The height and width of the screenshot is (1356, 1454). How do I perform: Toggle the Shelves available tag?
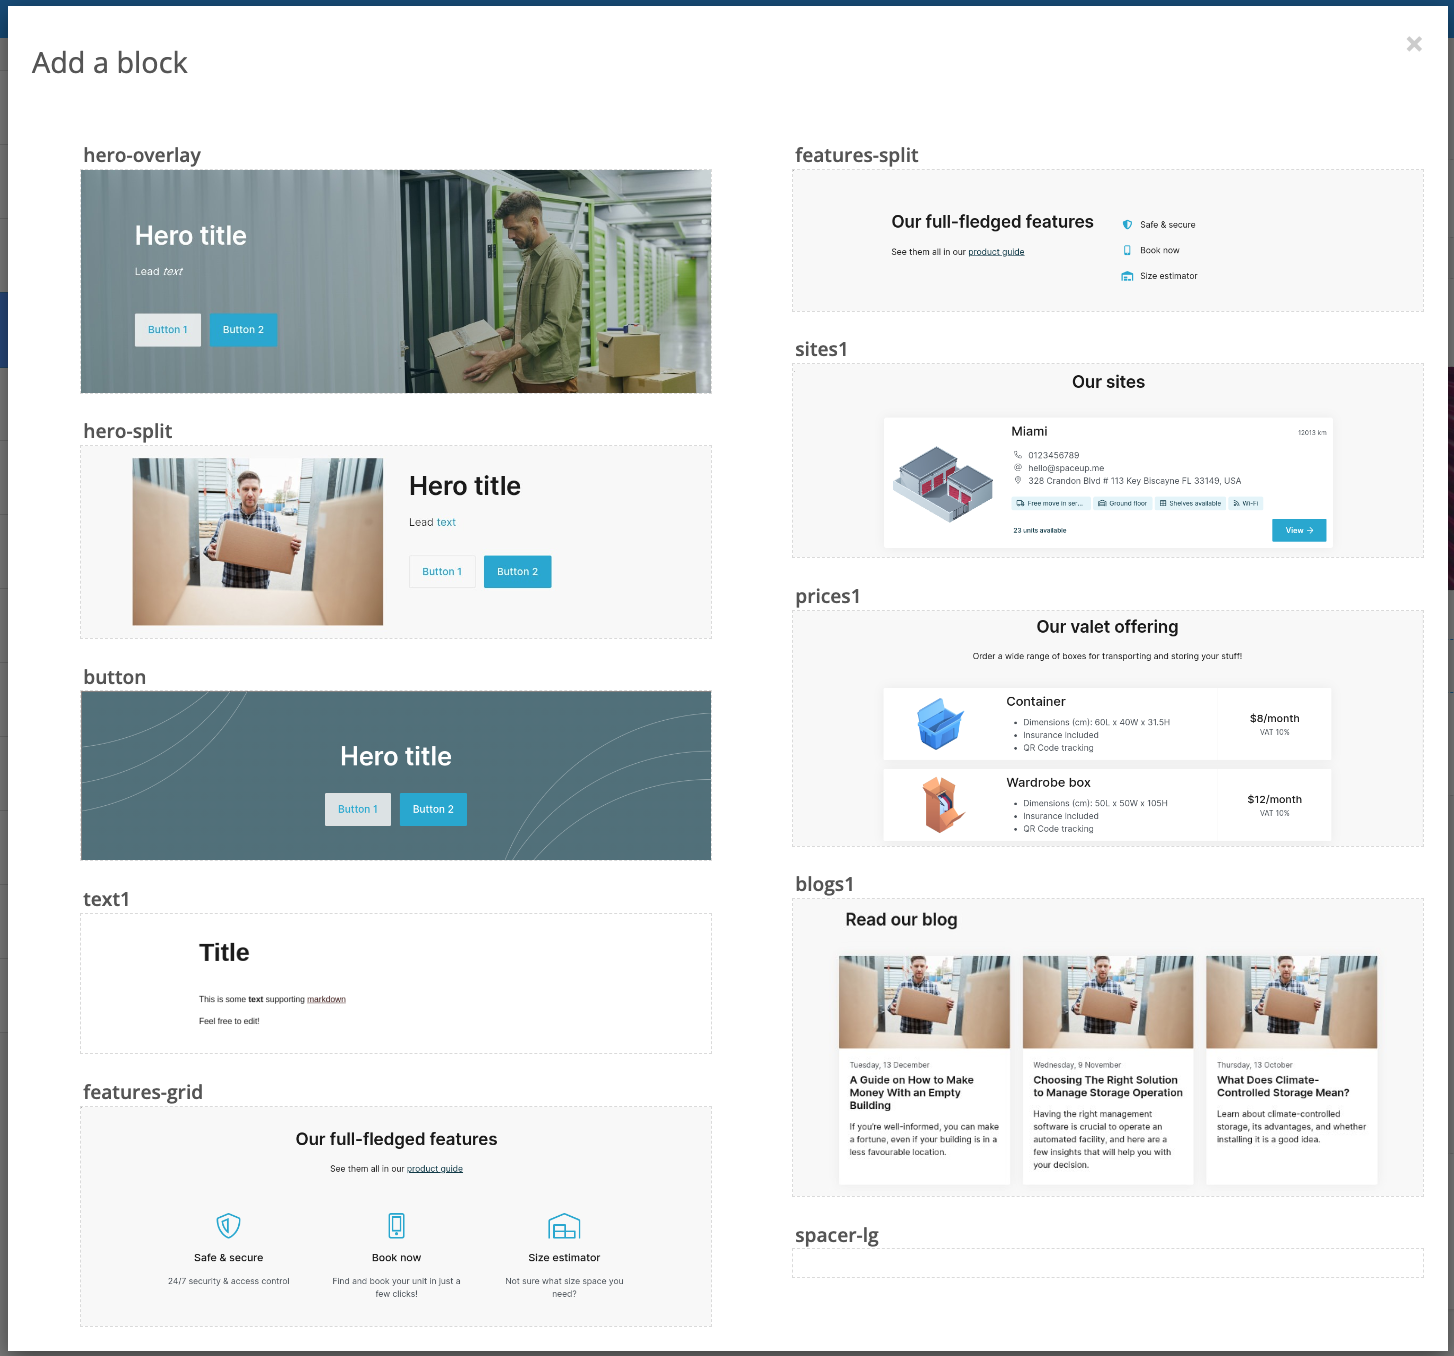(x=1189, y=503)
